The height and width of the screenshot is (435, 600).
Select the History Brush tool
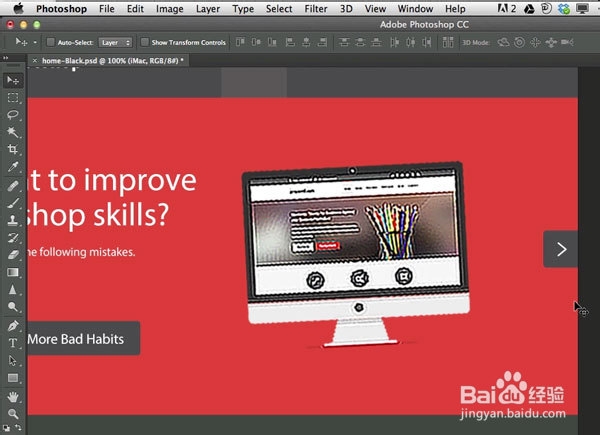click(x=13, y=238)
